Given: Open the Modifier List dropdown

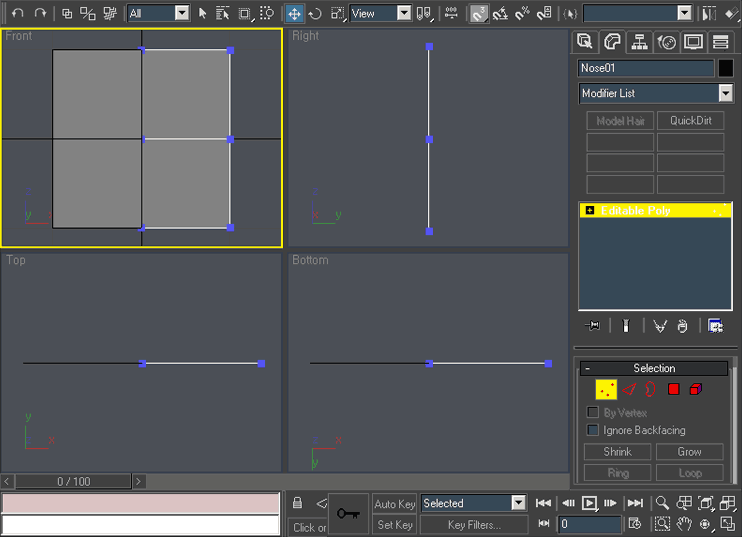Looking at the screenshot, I should (x=725, y=93).
